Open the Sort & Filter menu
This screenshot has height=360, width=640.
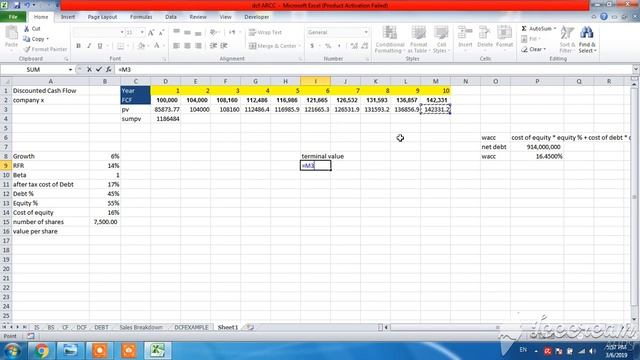[x=567, y=39]
